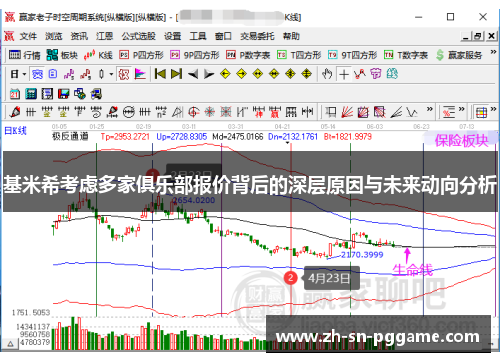Viewport: 500px width, 362px height.
Task: Open the calendar 21 icon
Action: click(15, 94)
